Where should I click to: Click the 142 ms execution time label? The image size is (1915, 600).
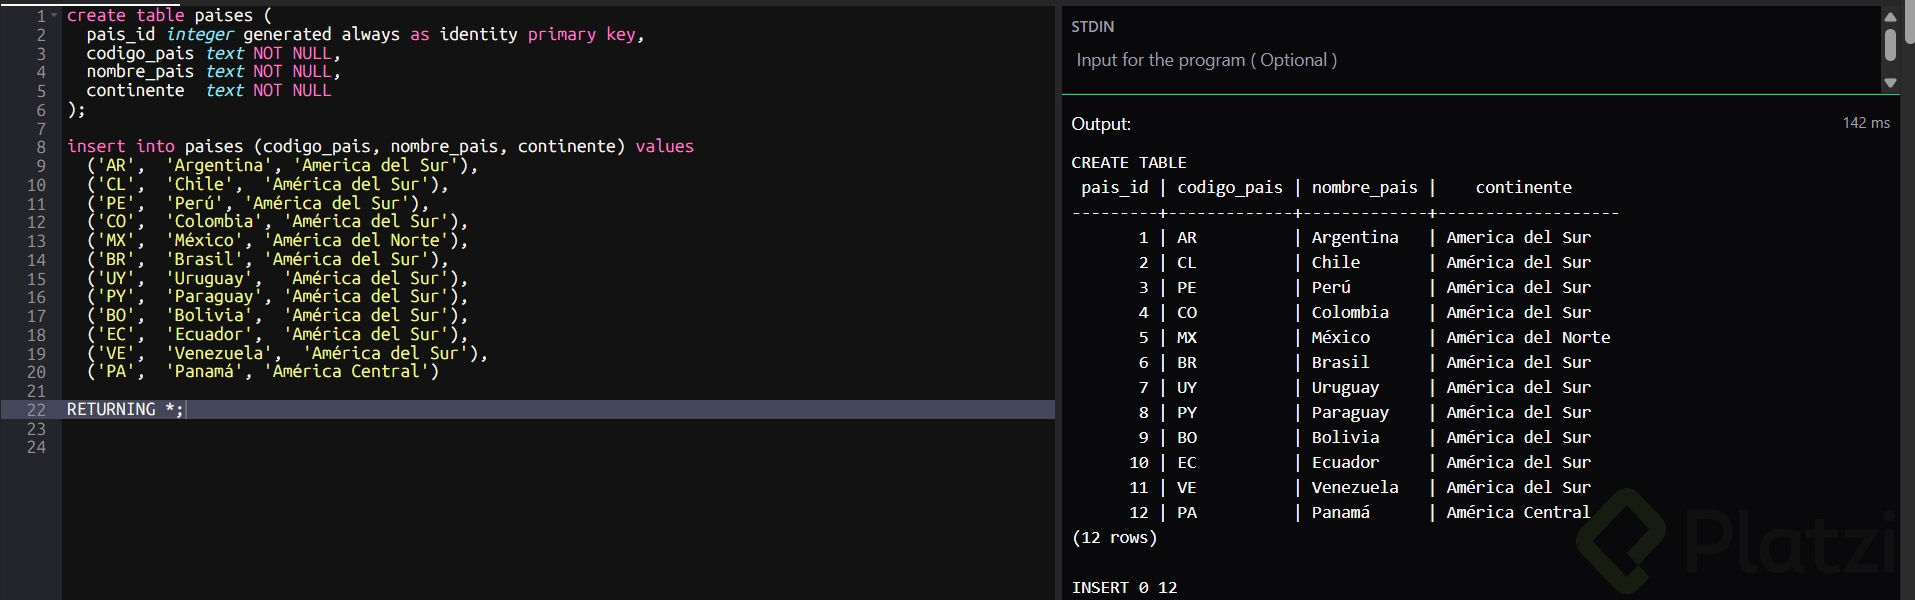tap(1866, 123)
